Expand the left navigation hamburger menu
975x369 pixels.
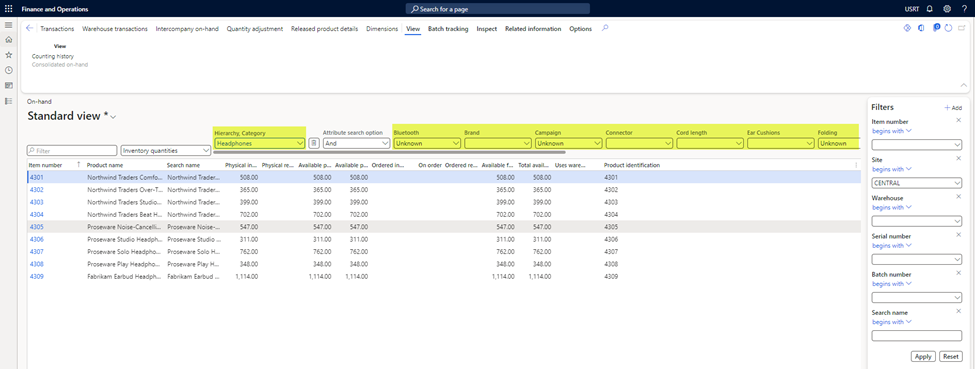[x=9, y=25]
